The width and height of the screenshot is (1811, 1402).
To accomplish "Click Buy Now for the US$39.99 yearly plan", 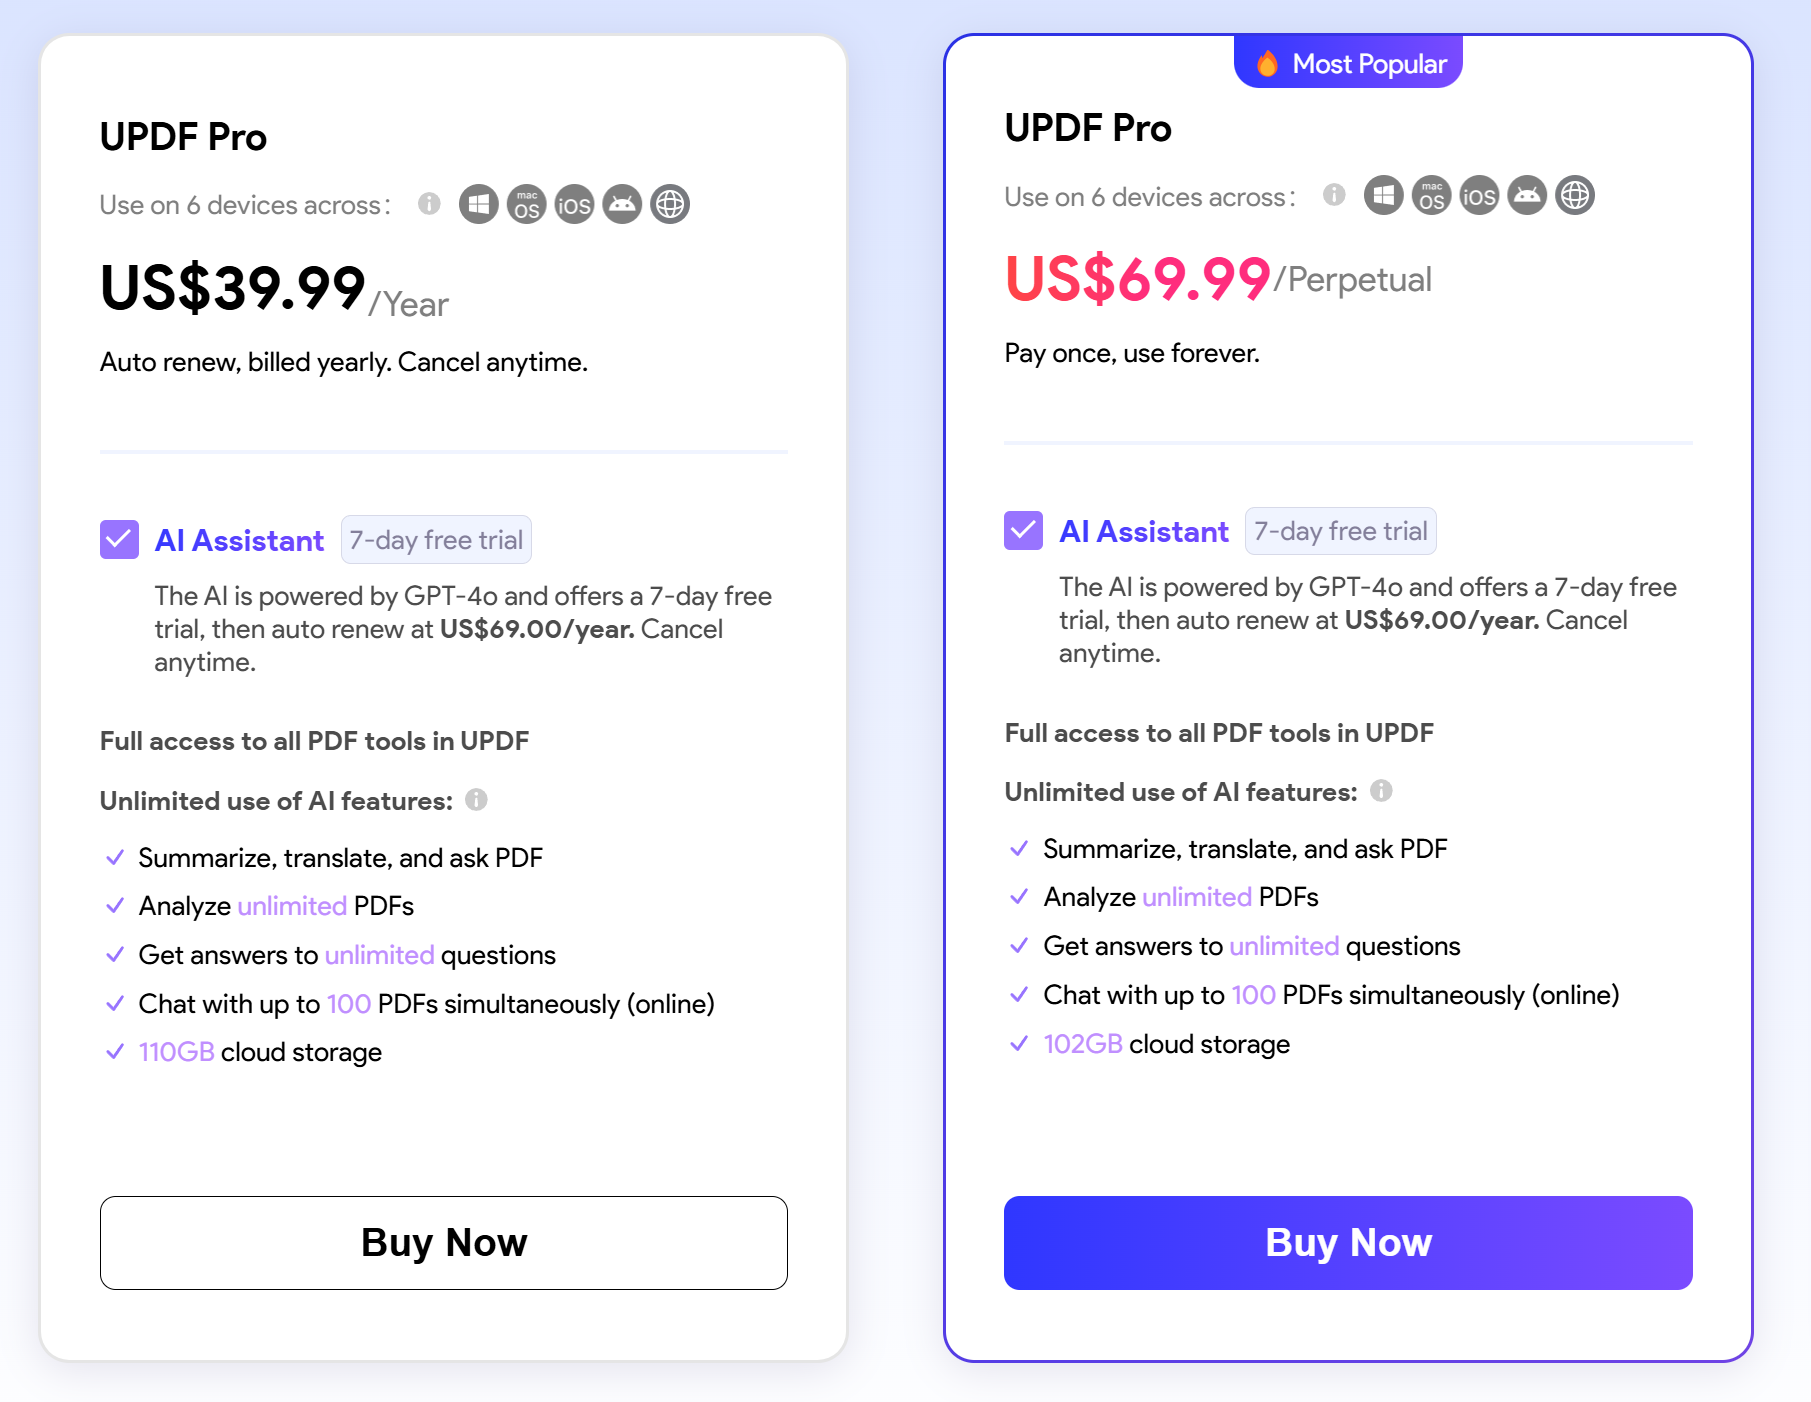I will (443, 1243).
